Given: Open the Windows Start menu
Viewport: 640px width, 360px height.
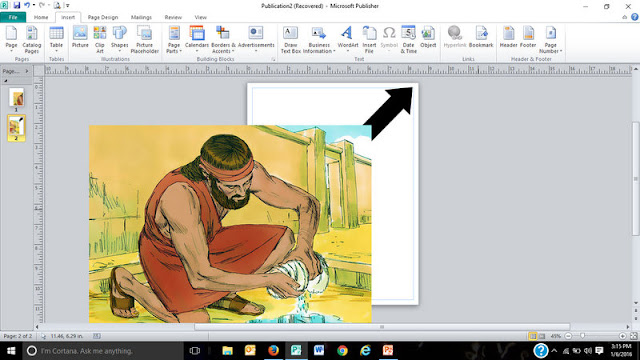Looking at the screenshot, I should click(x=11, y=351).
